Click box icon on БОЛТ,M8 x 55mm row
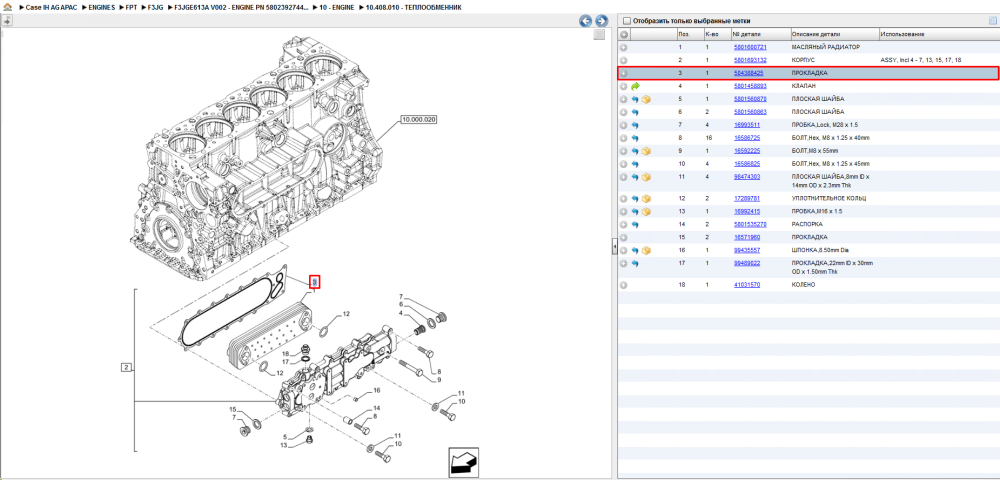Viewport: 1000px width, 480px height. (646, 151)
